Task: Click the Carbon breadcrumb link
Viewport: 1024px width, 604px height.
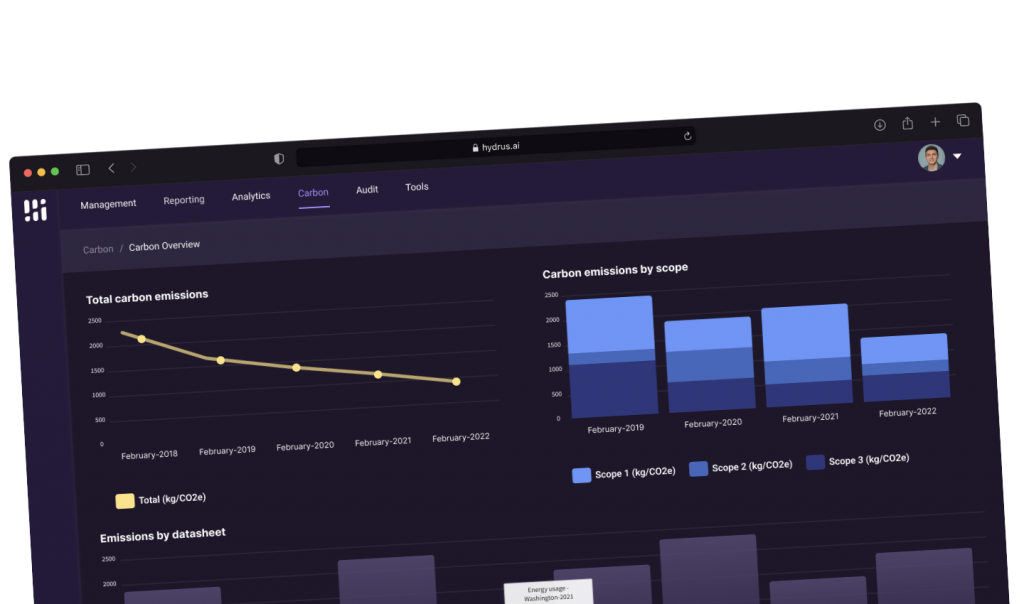Action: point(98,249)
